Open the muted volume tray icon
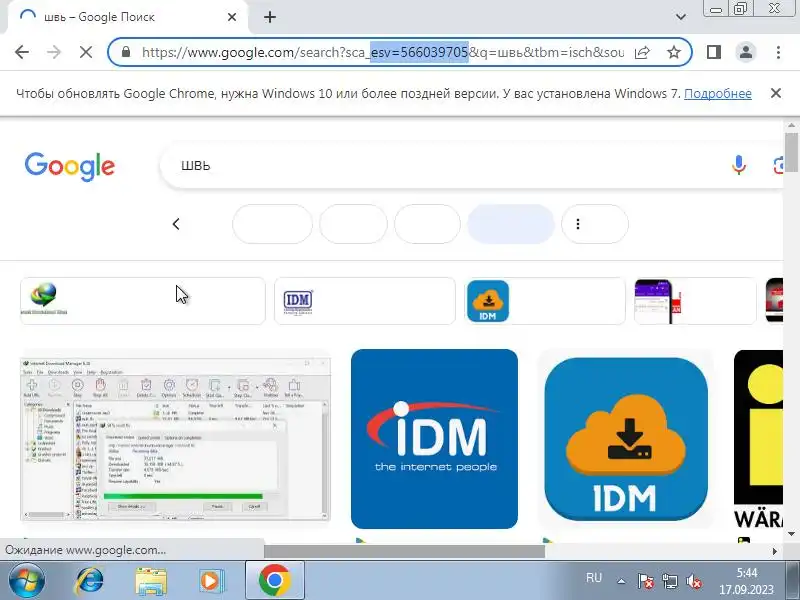The height and width of the screenshot is (600, 800). click(x=693, y=581)
